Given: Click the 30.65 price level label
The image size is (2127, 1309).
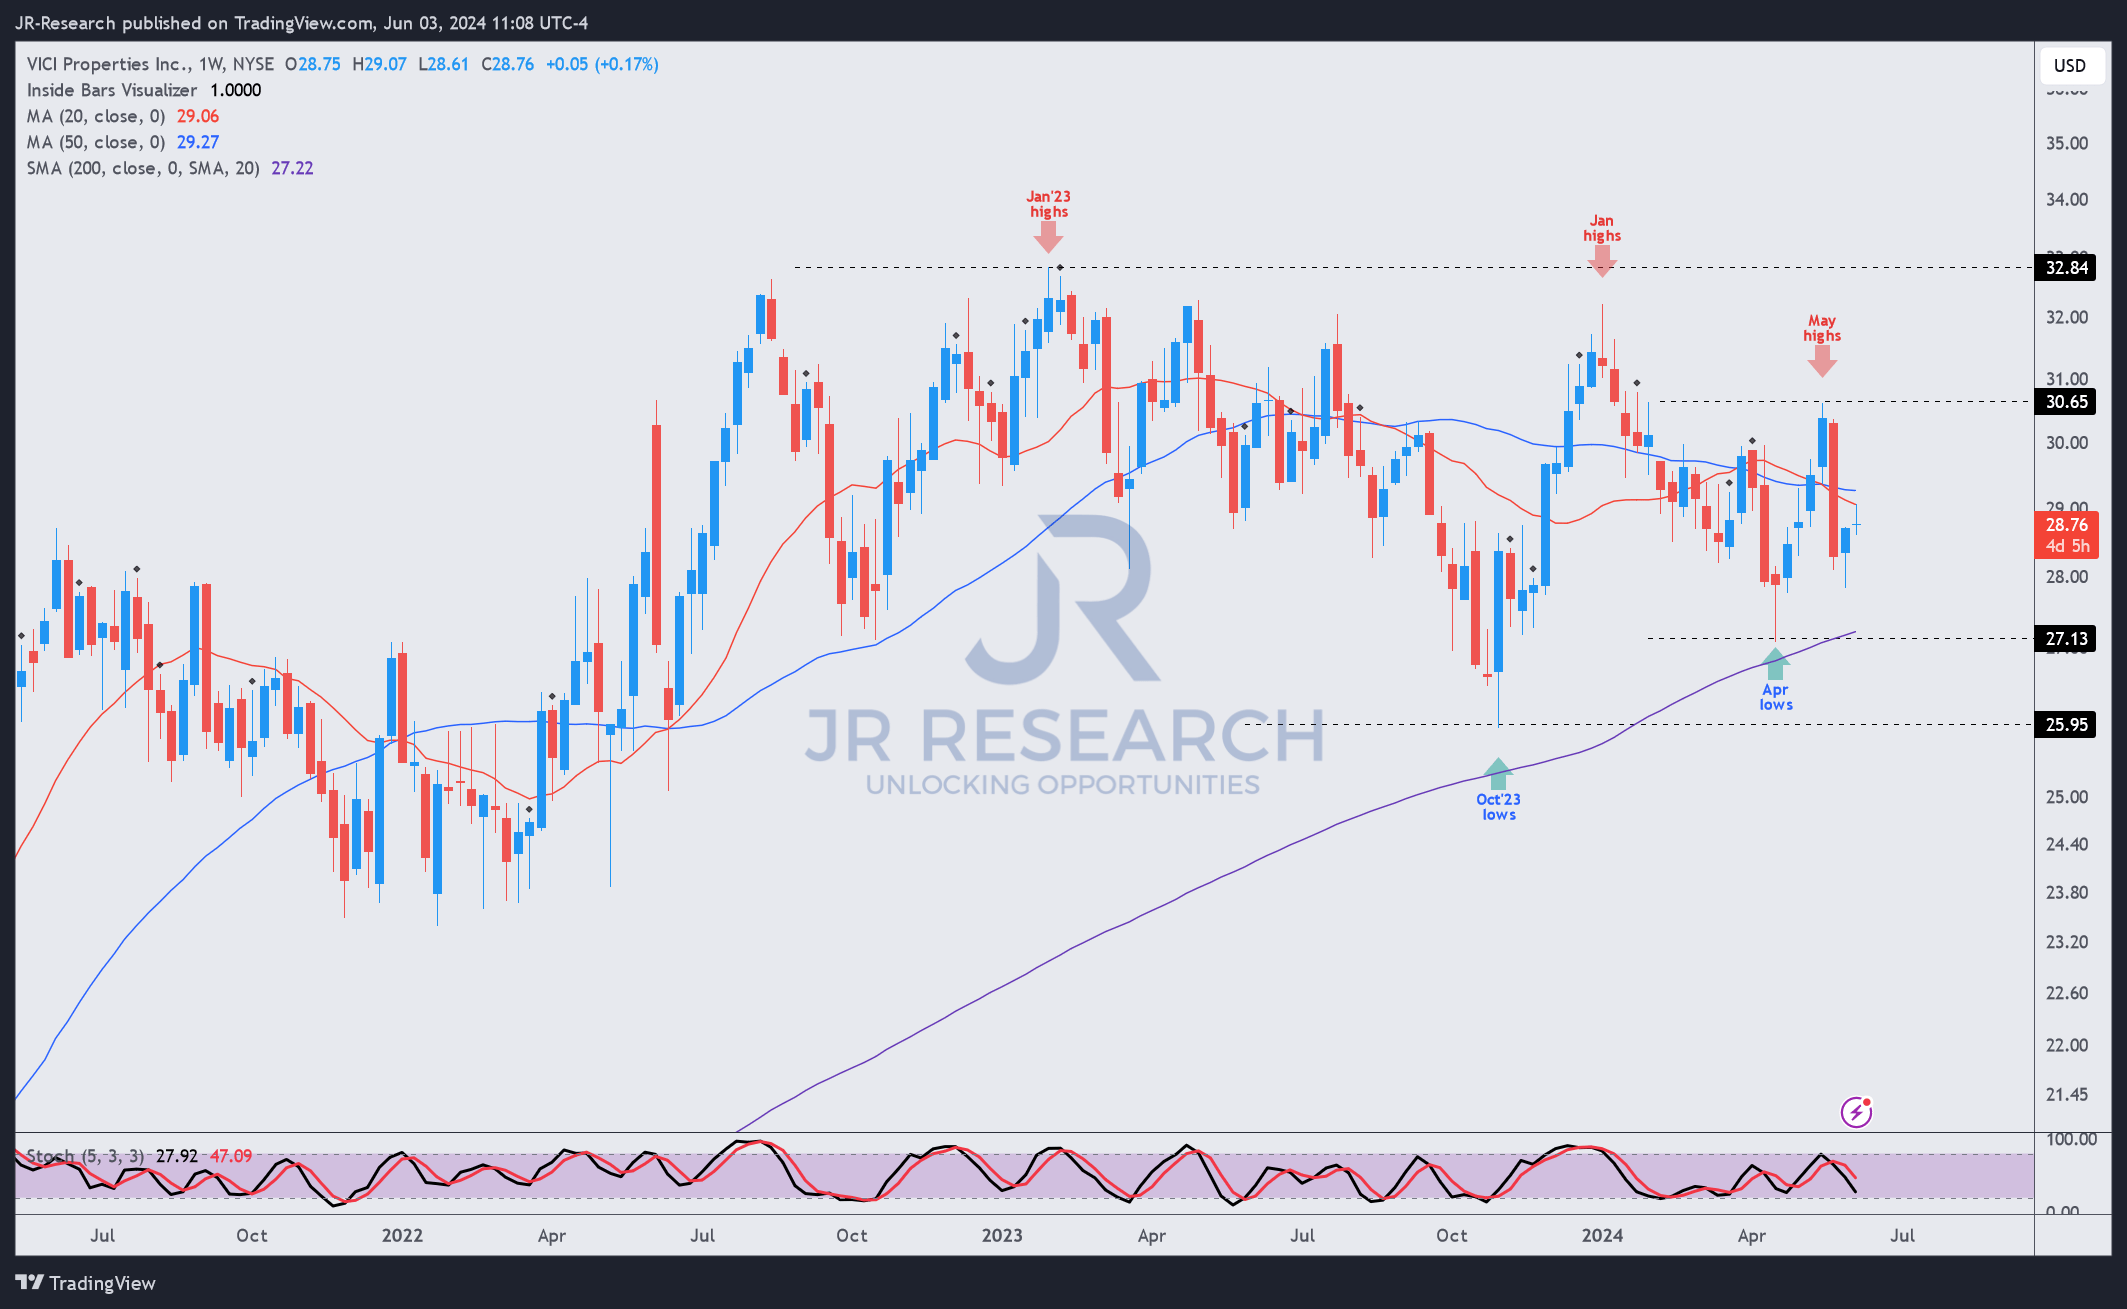Looking at the screenshot, I should click(x=2066, y=401).
